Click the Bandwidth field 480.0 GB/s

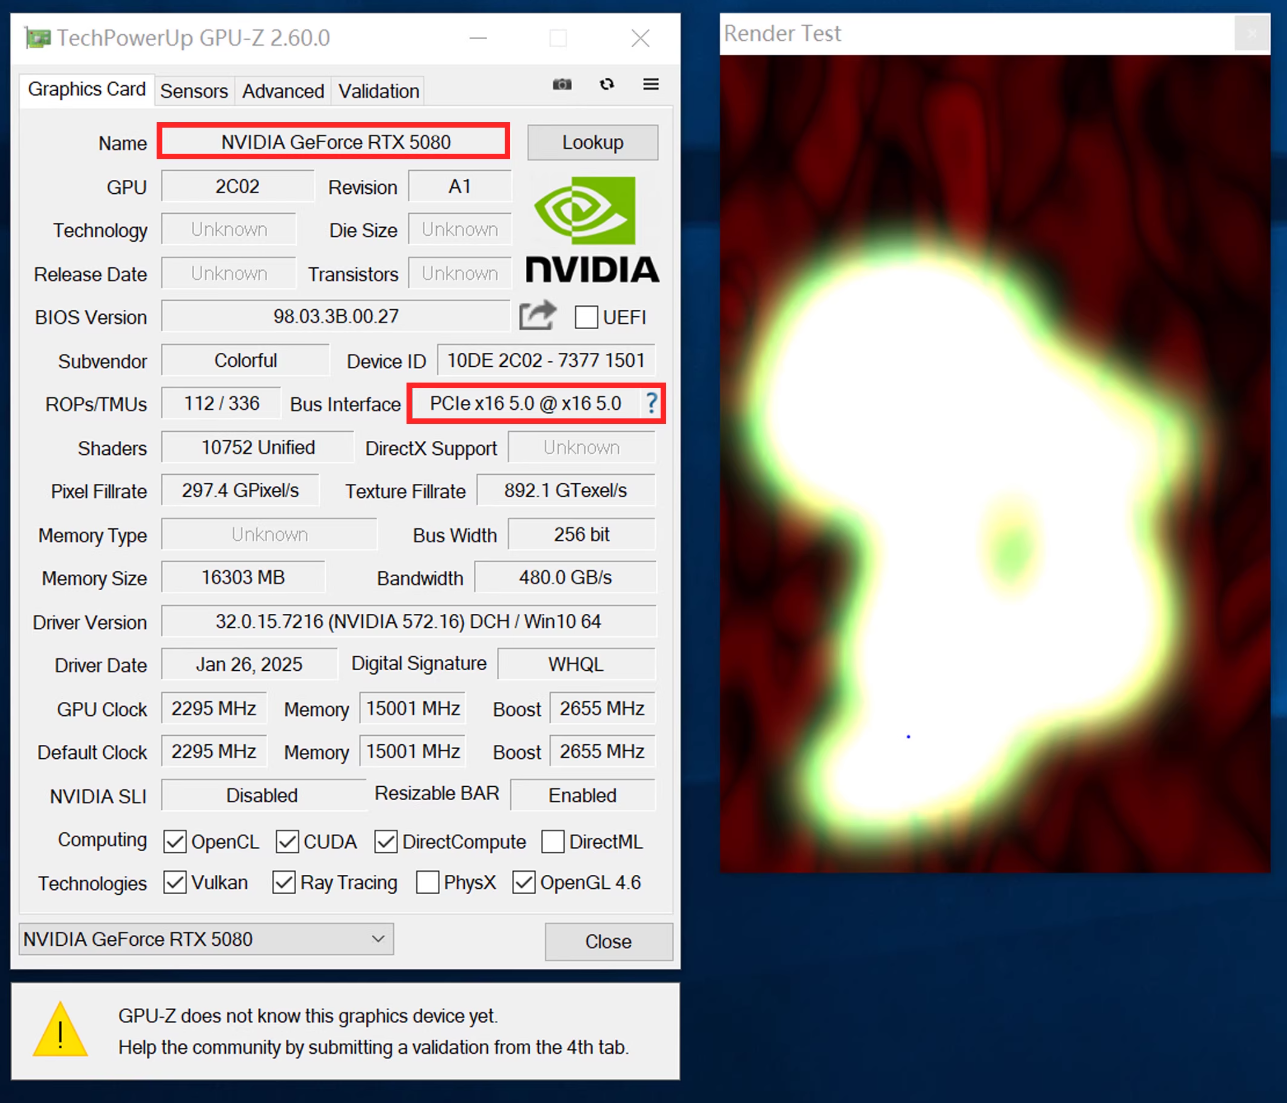(565, 578)
